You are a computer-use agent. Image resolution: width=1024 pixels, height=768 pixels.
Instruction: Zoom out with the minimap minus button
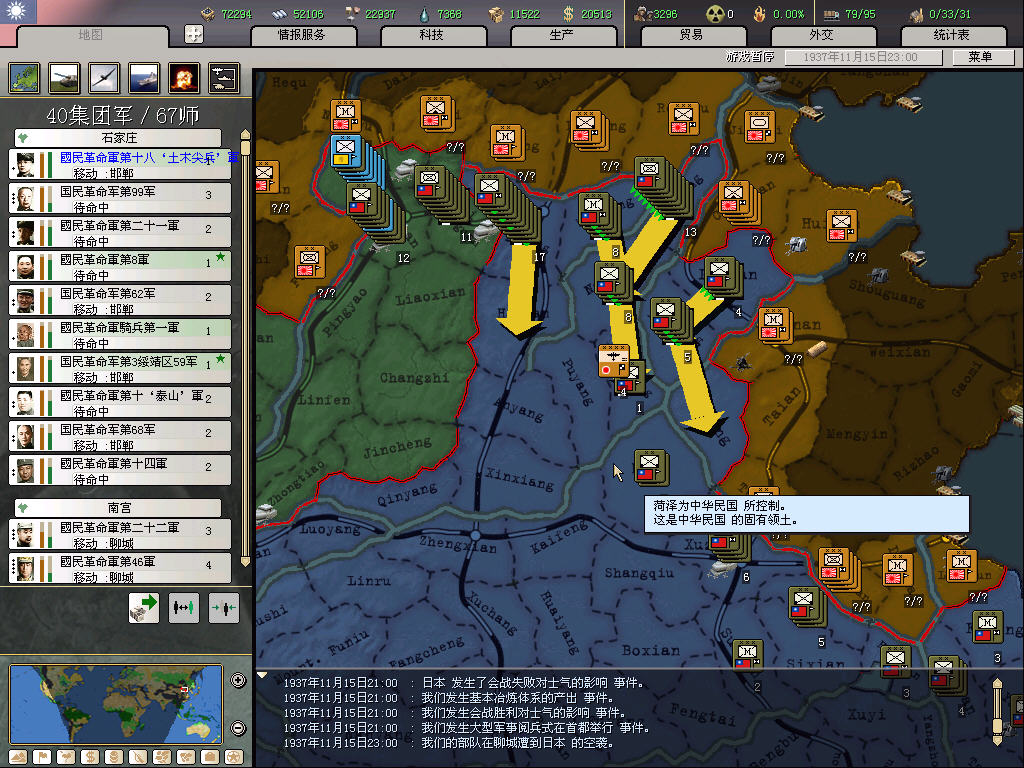238,728
